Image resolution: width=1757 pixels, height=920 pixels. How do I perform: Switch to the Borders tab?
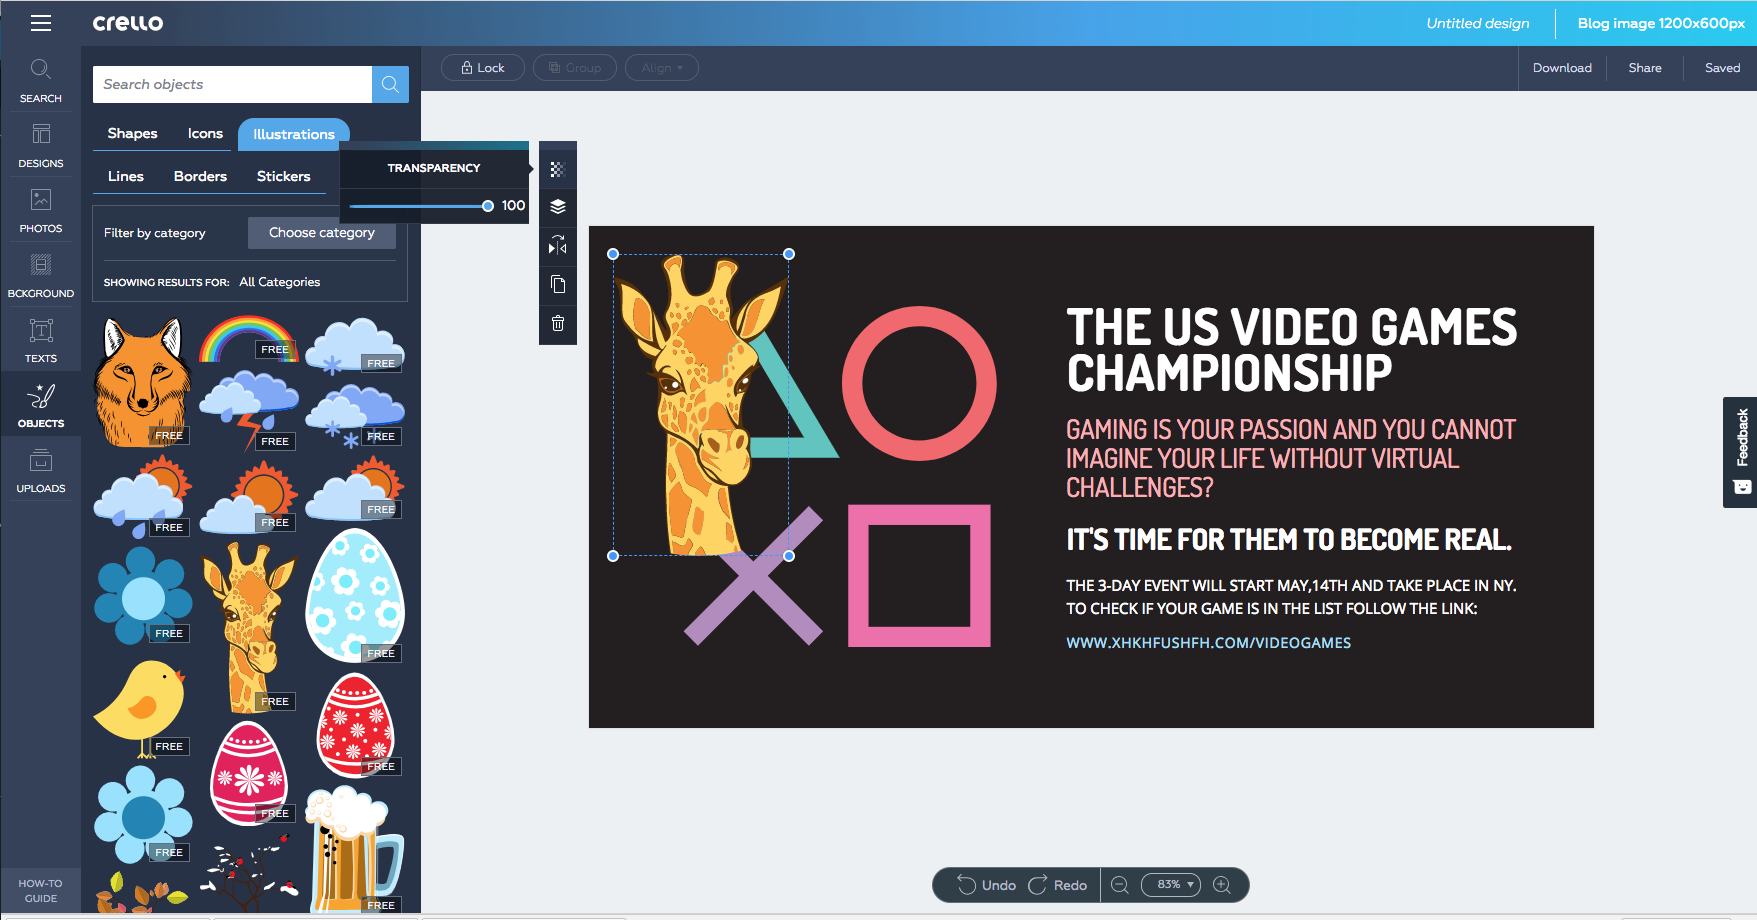tap(200, 177)
